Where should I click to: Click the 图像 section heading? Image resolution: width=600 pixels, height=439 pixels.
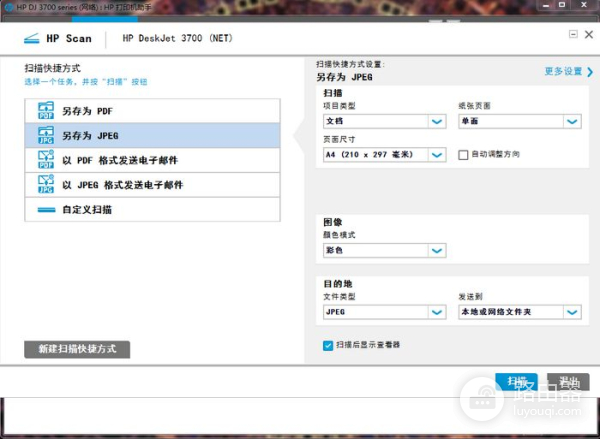point(333,222)
